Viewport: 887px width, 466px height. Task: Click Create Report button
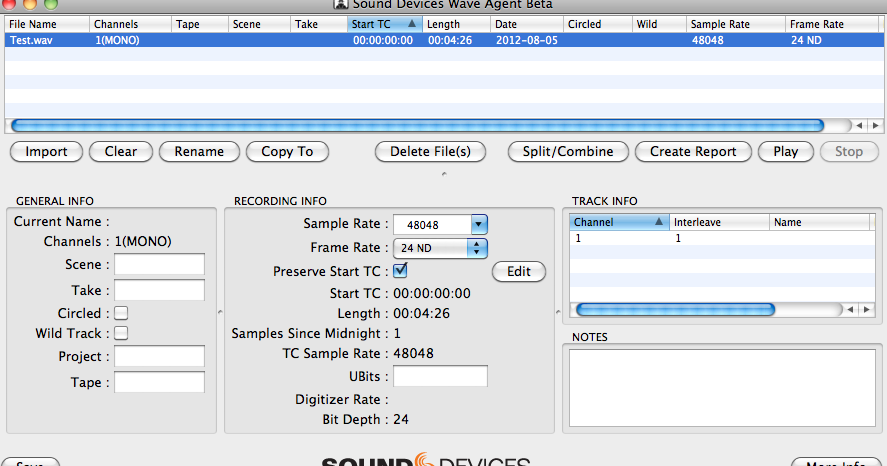[x=693, y=152]
